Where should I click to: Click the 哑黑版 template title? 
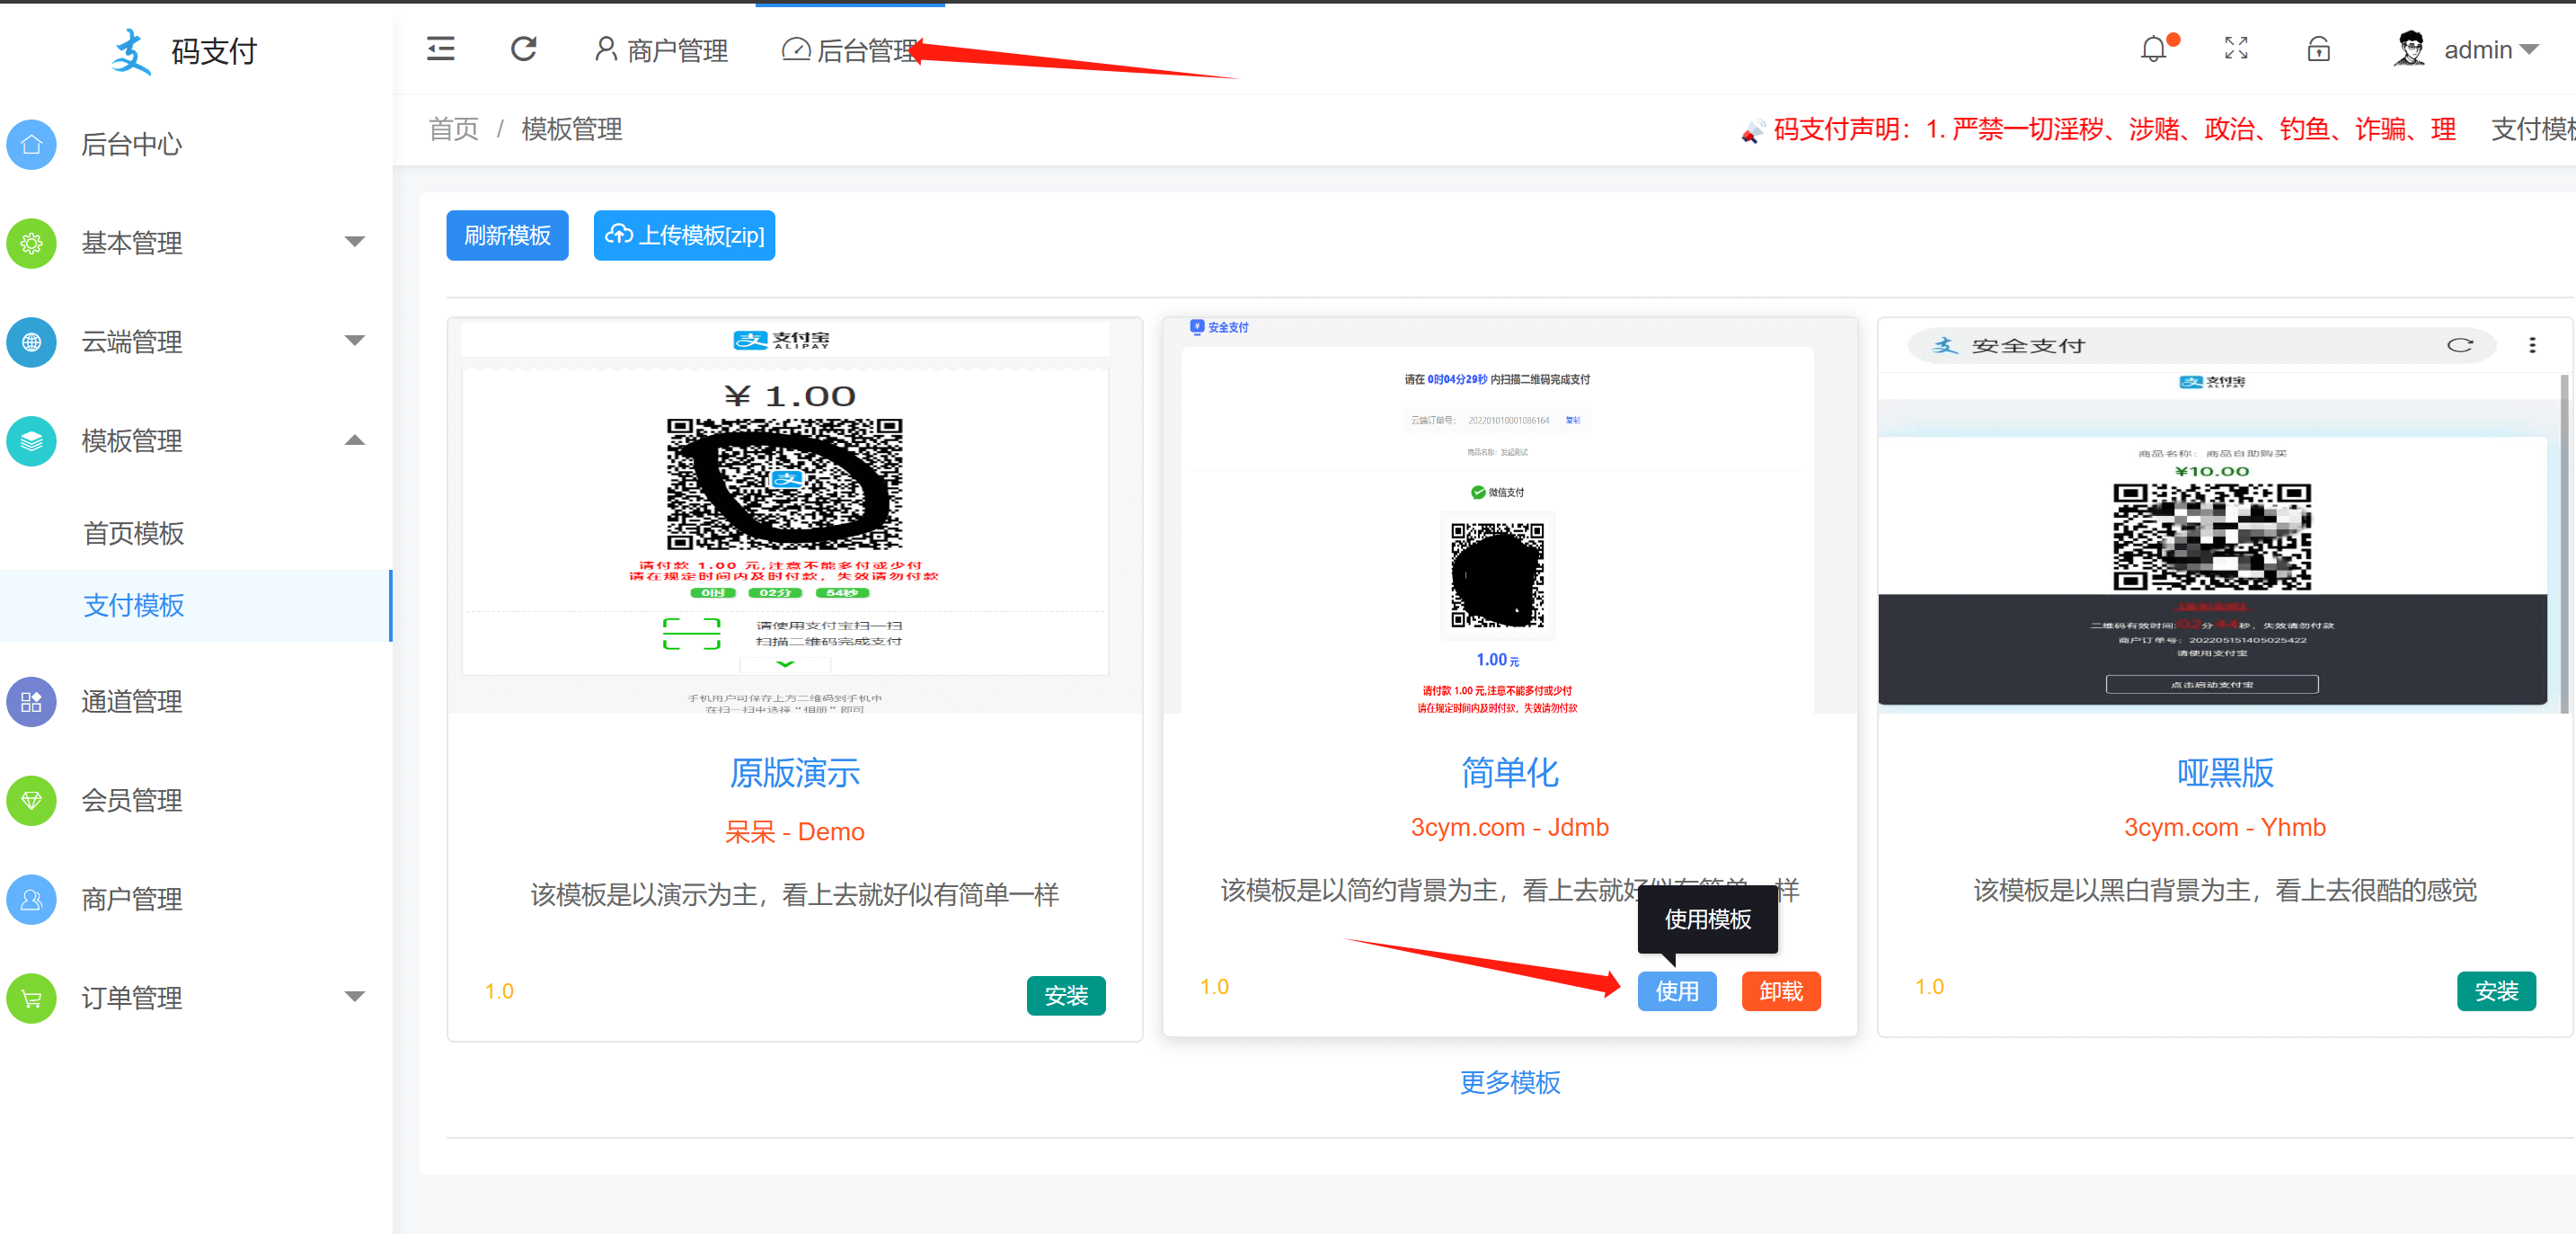(2225, 773)
